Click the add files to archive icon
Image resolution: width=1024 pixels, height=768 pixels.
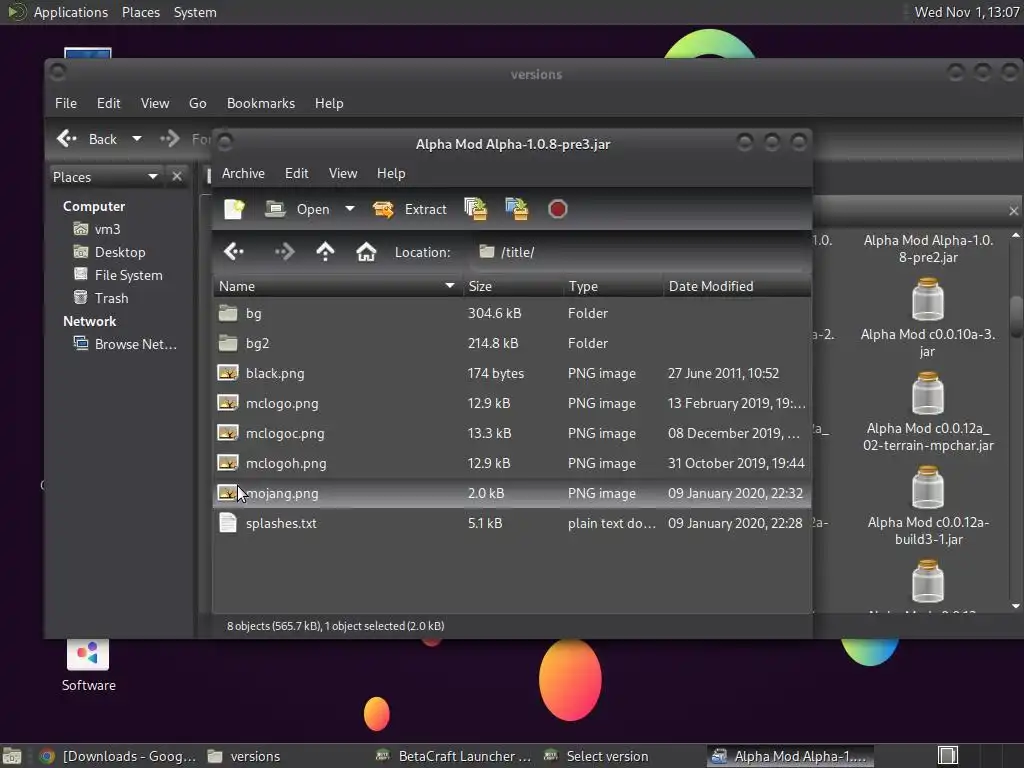click(475, 209)
